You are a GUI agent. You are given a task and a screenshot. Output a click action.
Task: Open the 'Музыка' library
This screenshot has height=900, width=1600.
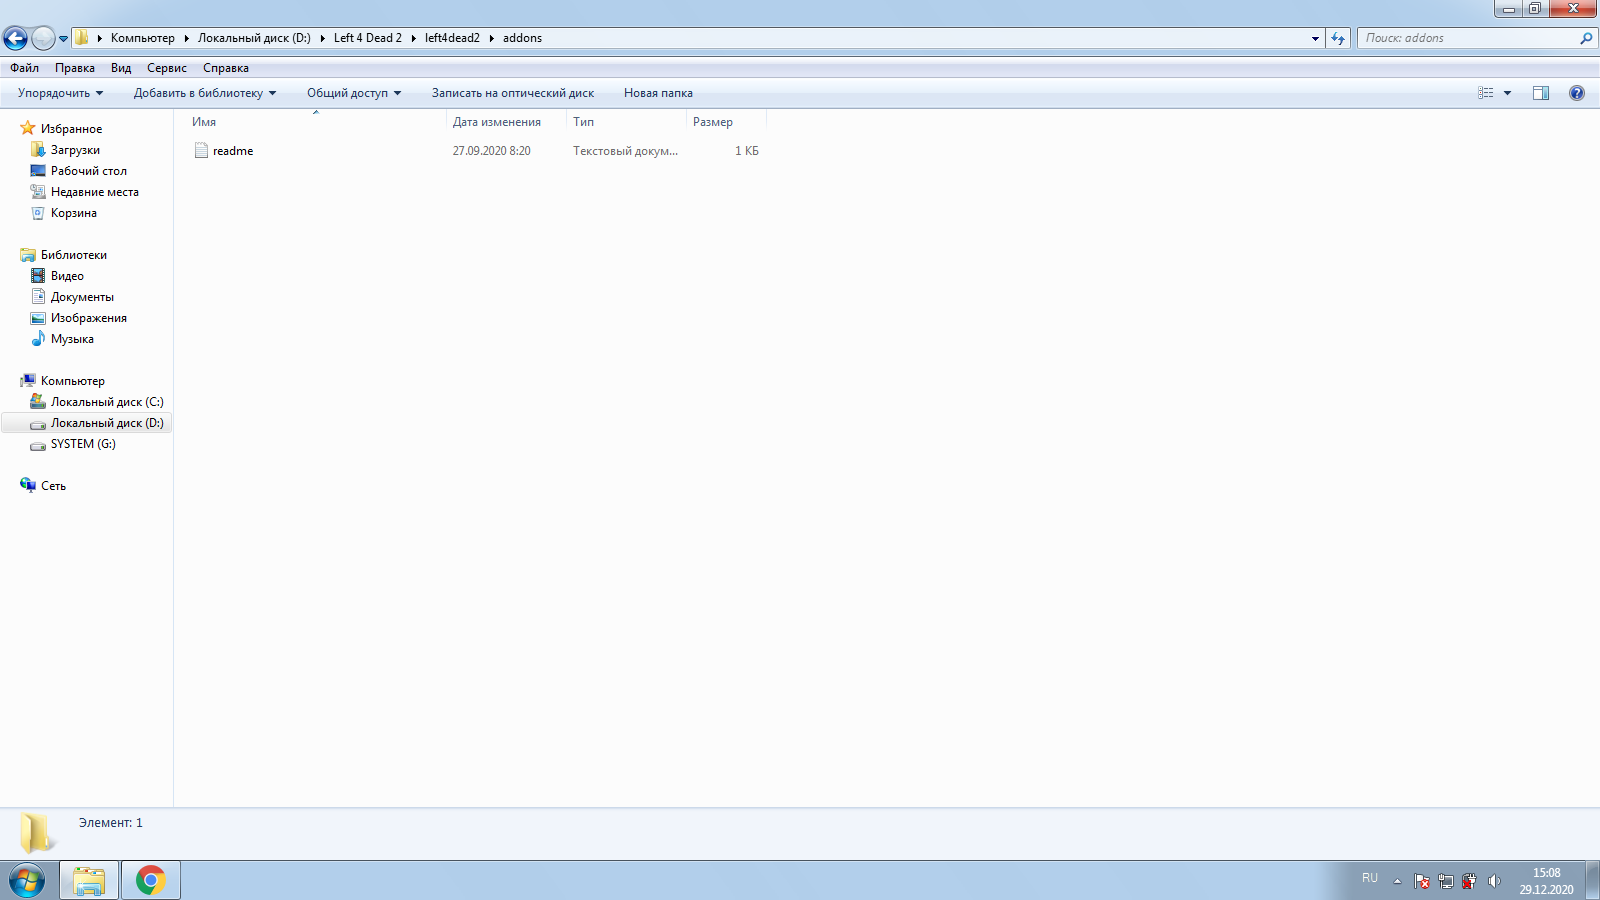click(x=72, y=339)
